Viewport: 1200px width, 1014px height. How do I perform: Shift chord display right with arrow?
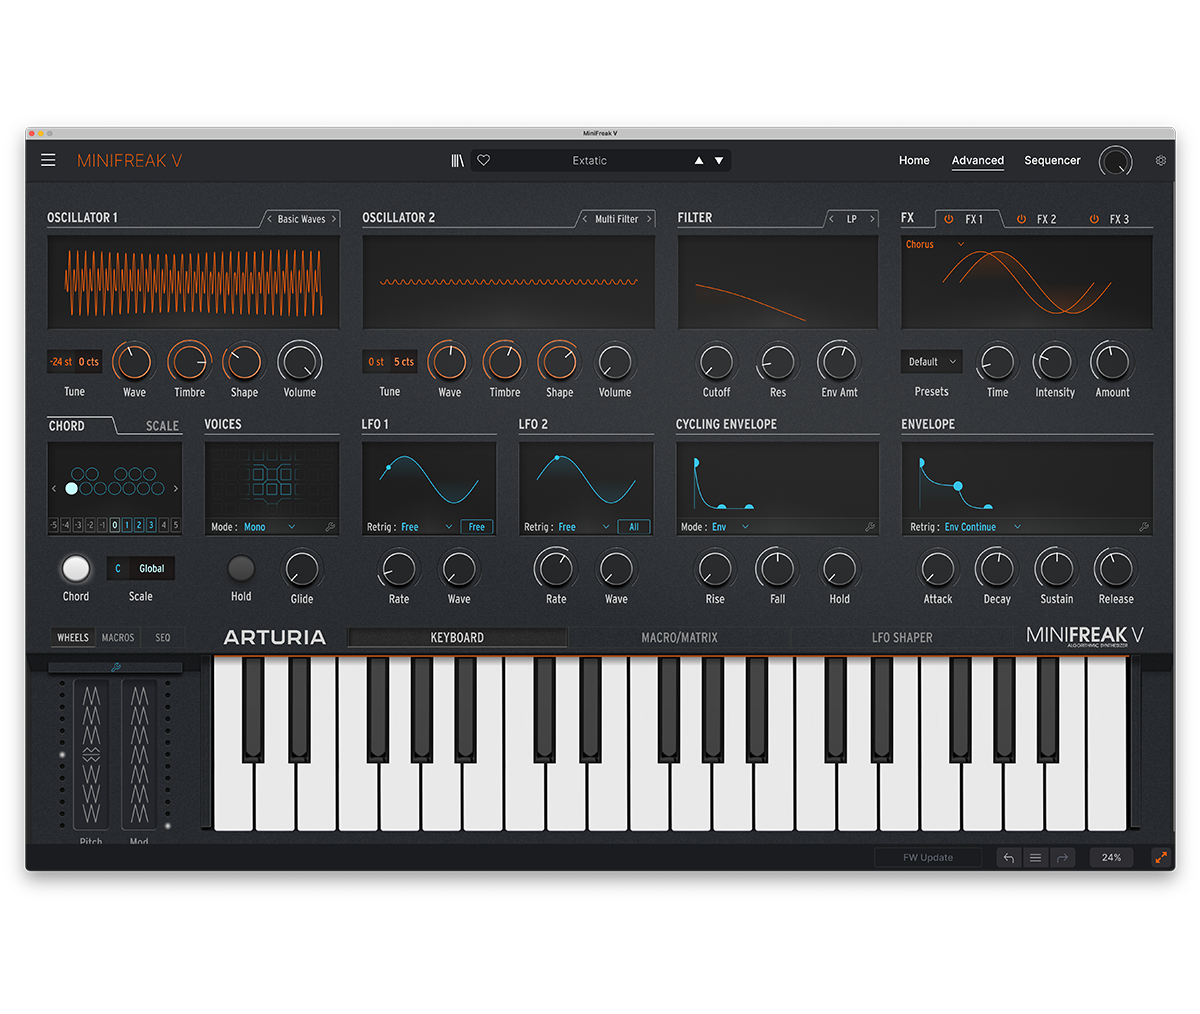pos(176,489)
